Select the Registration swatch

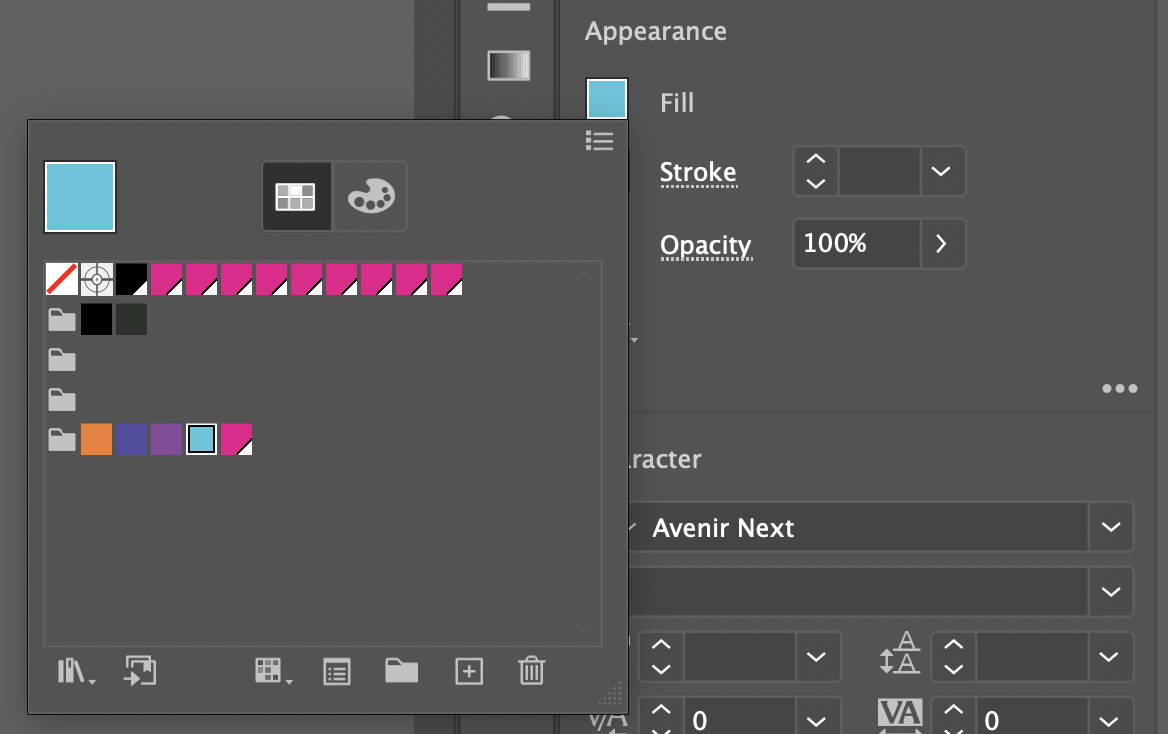(x=96, y=279)
